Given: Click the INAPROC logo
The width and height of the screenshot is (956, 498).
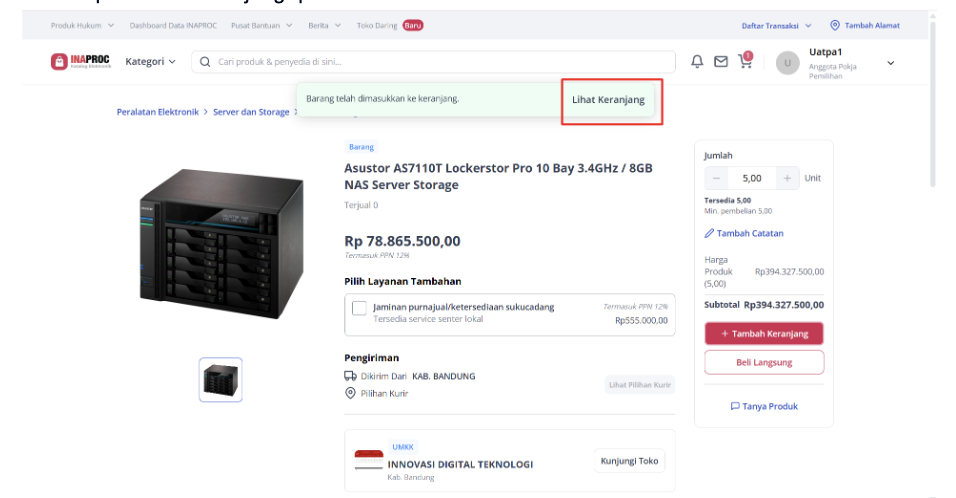Looking at the screenshot, I should point(80,62).
